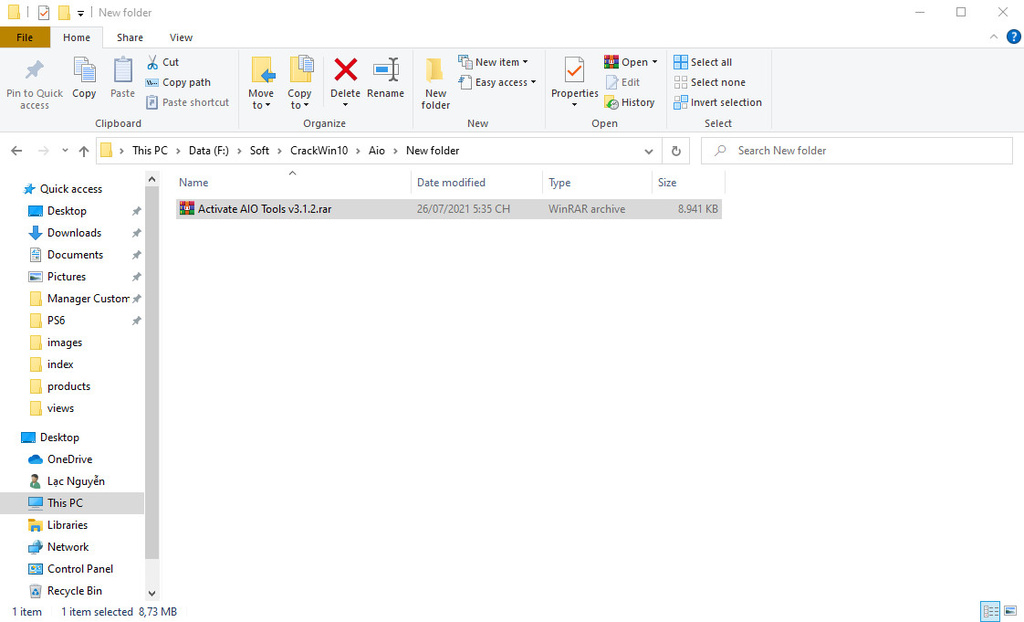The width and height of the screenshot is (1024, 622).
Task: Click Pin to Quick access icon
Action: (35, 69)
